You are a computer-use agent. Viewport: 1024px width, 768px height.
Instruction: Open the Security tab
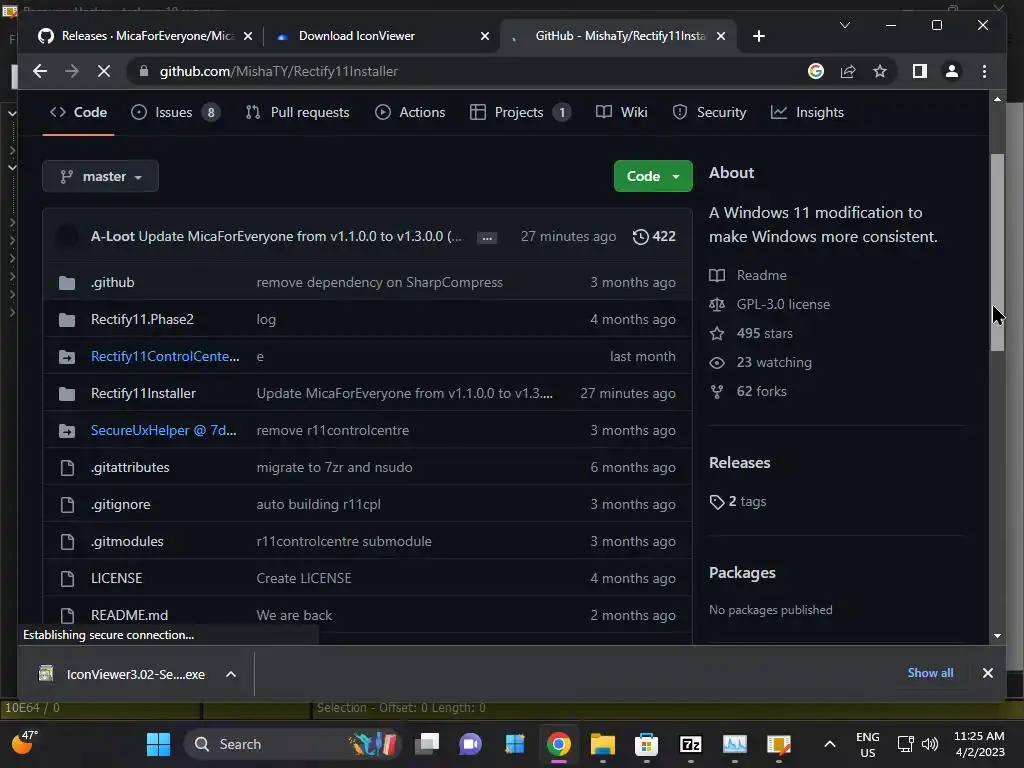(709, 112)
